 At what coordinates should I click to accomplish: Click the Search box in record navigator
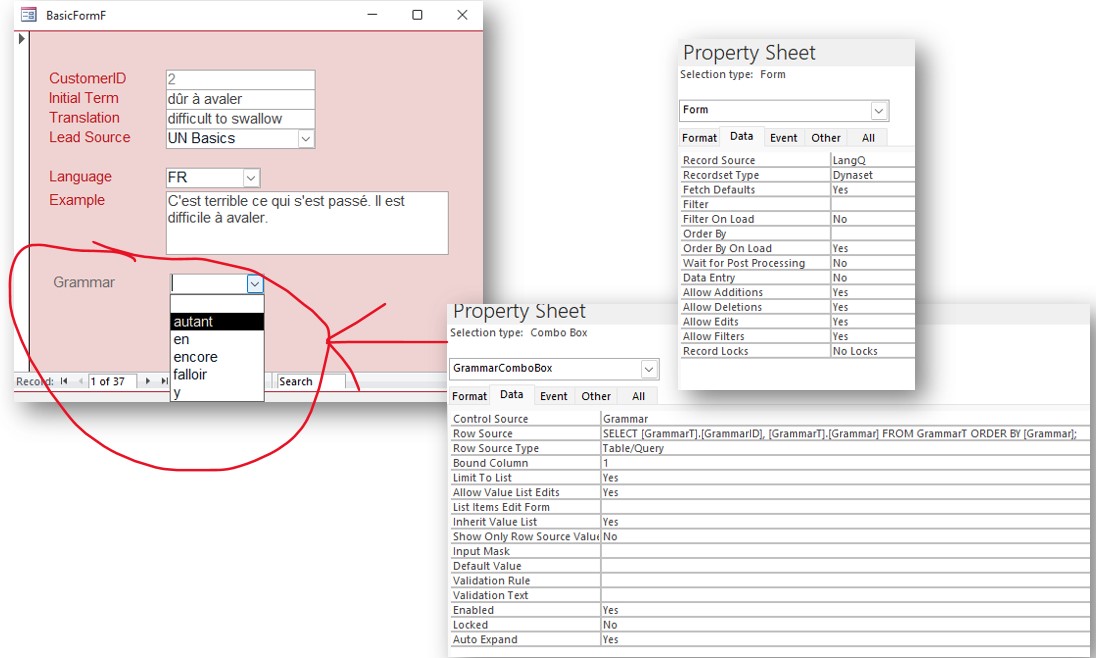(310, 381)
